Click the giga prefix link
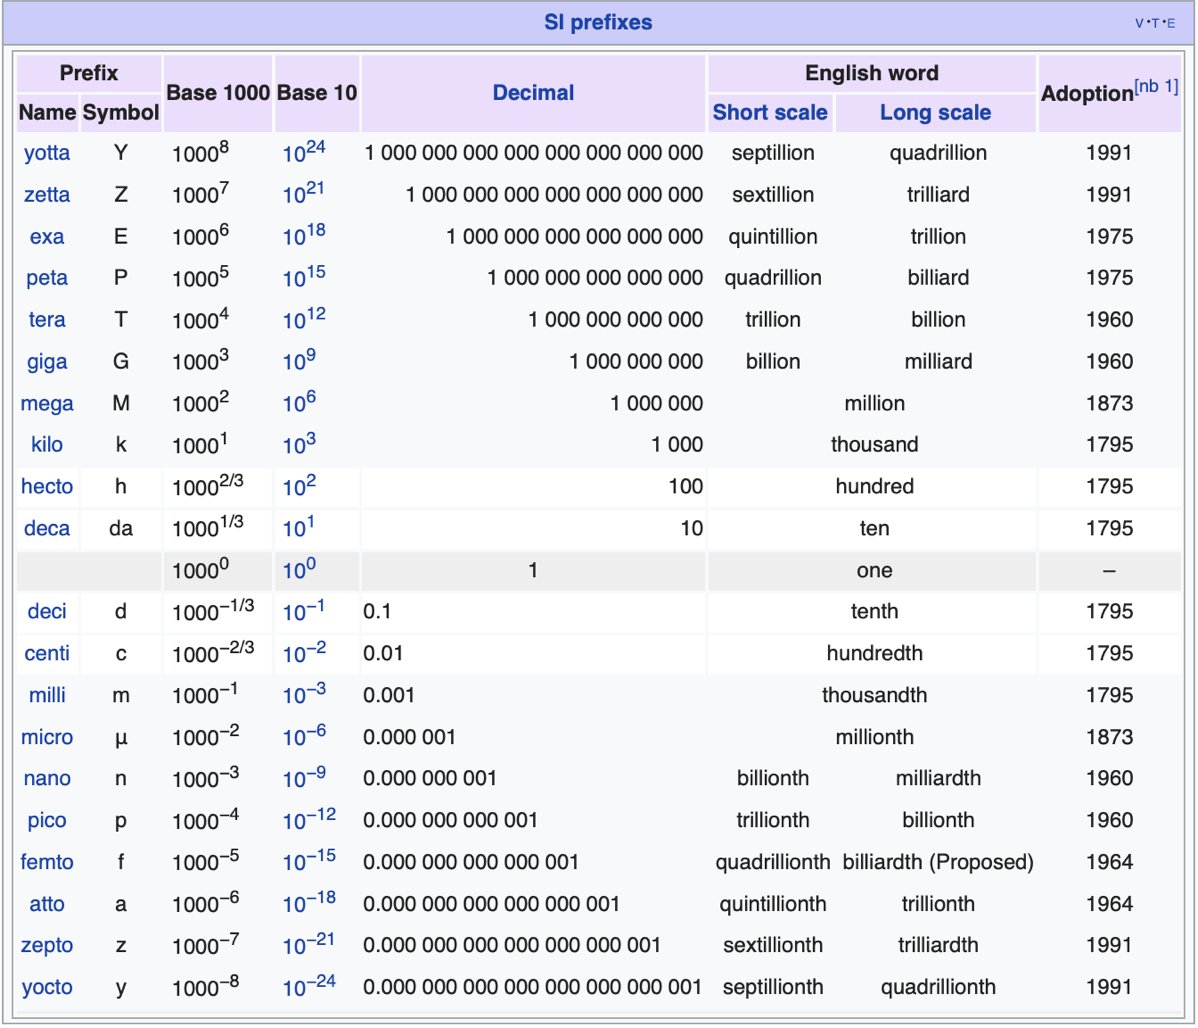This screenshot has height=1028, width=1198. click(x=47, y=362)
